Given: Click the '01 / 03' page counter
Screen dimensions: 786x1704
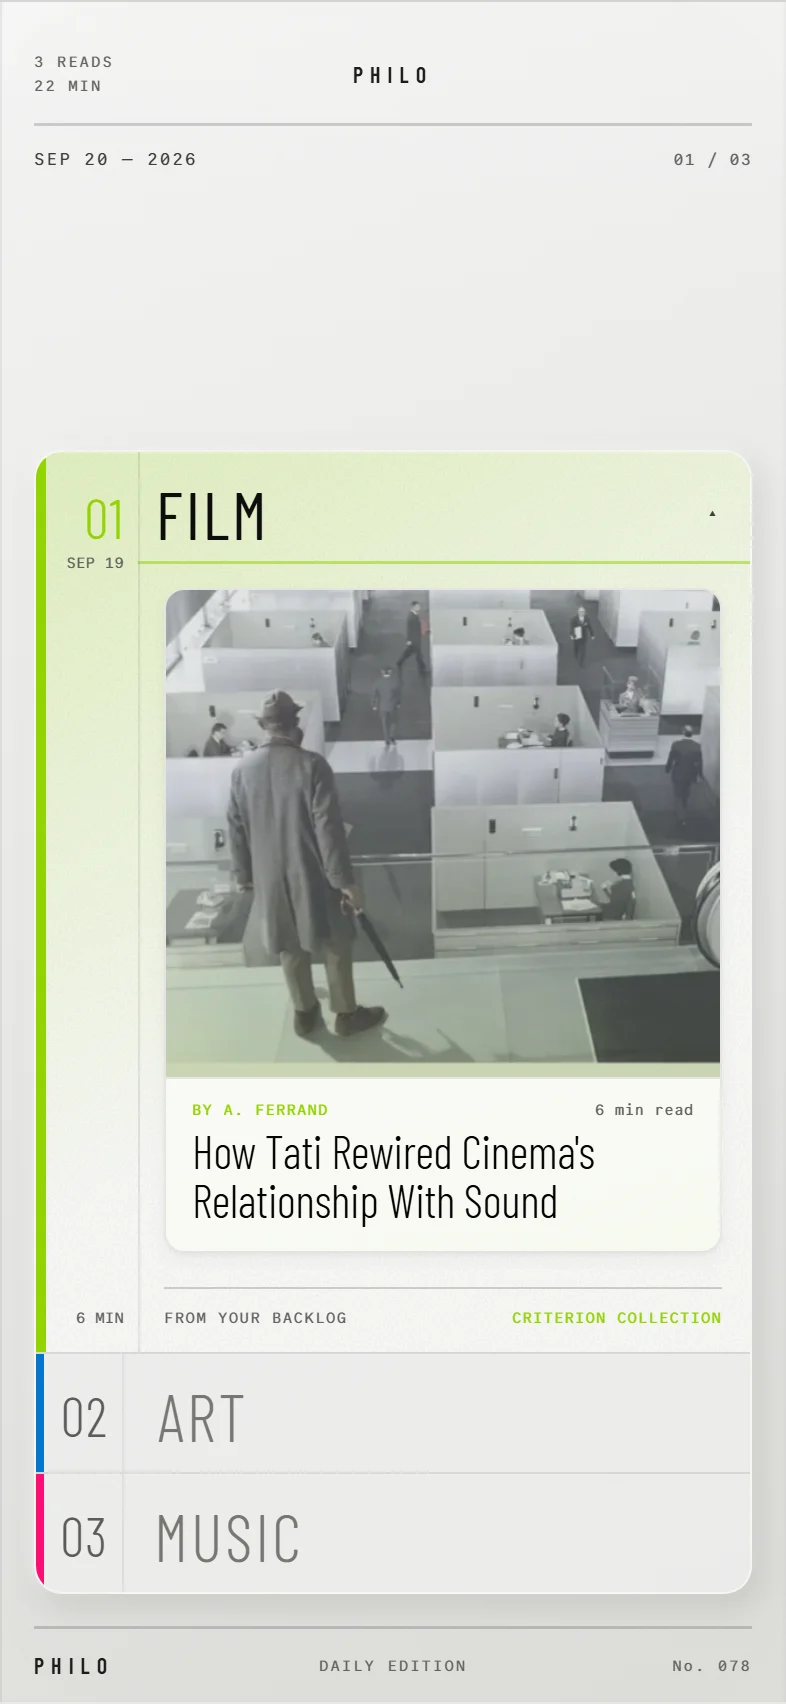Looking at the screenshot, I should [x=712, y=159].
